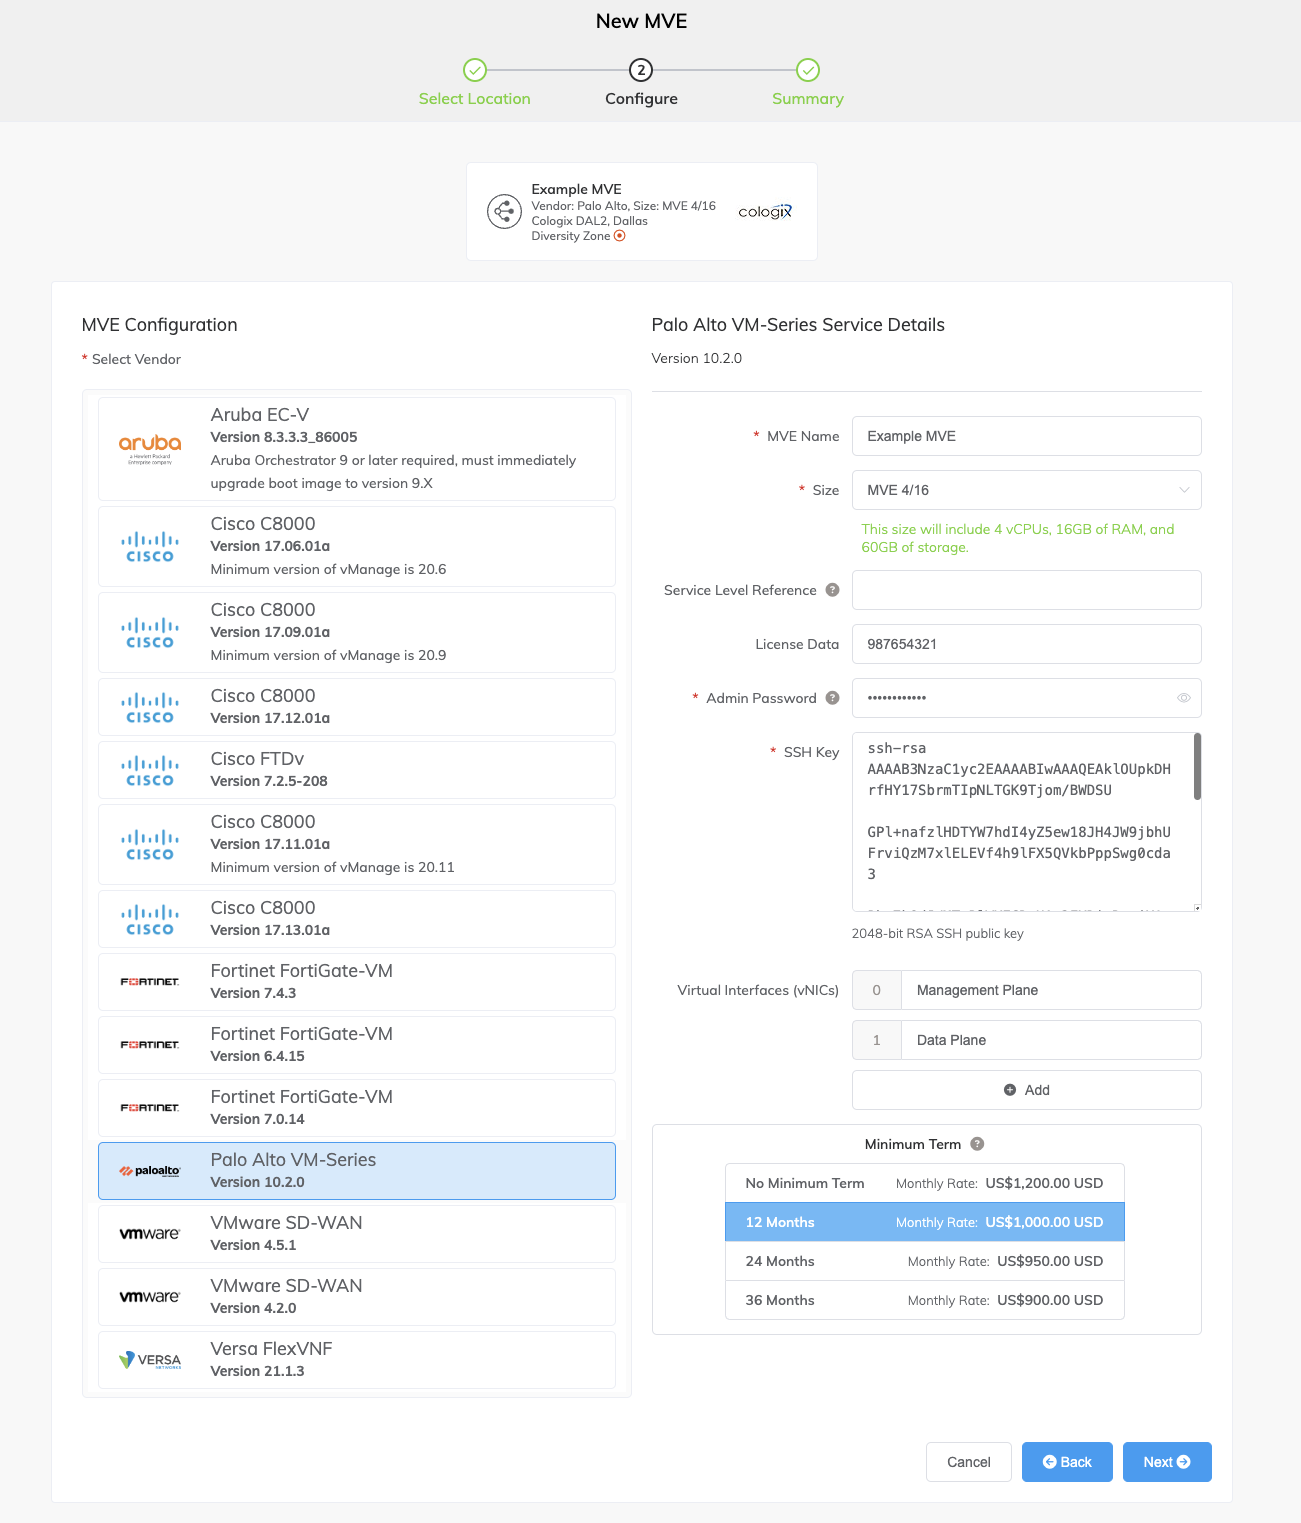Select VMware SD-WAN Version 4.5.1 title

[287, 1223]
